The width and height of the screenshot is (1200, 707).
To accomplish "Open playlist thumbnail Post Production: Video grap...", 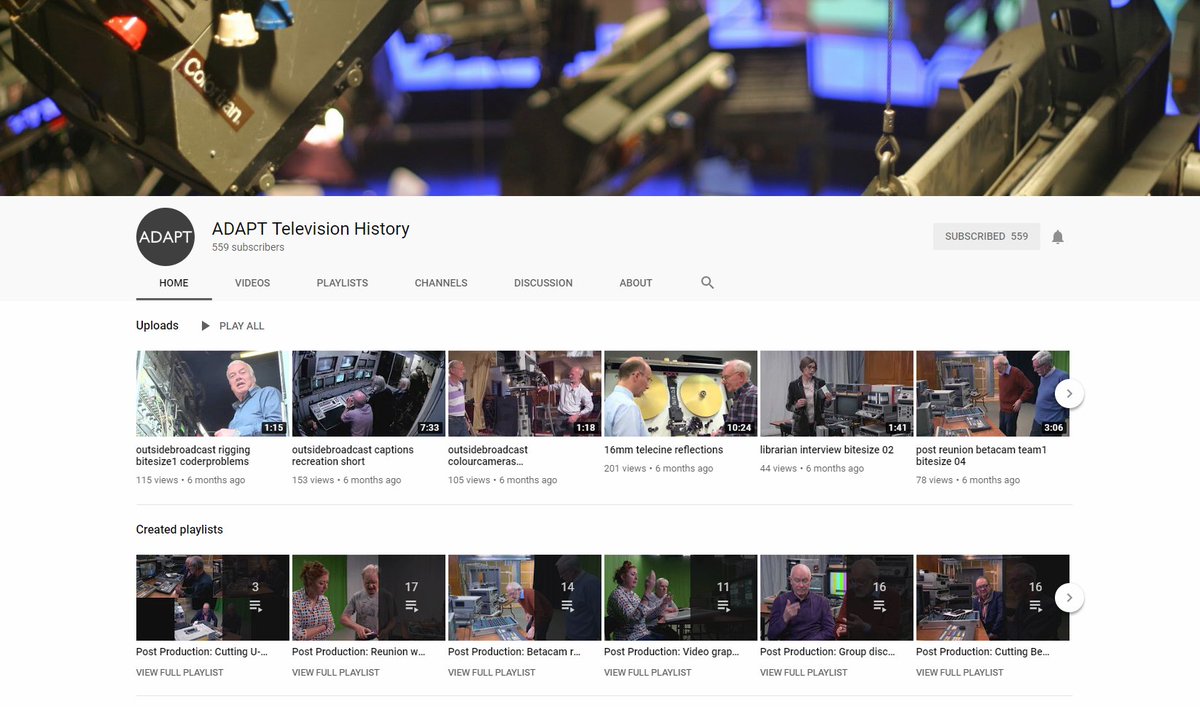I will (681, 598).
